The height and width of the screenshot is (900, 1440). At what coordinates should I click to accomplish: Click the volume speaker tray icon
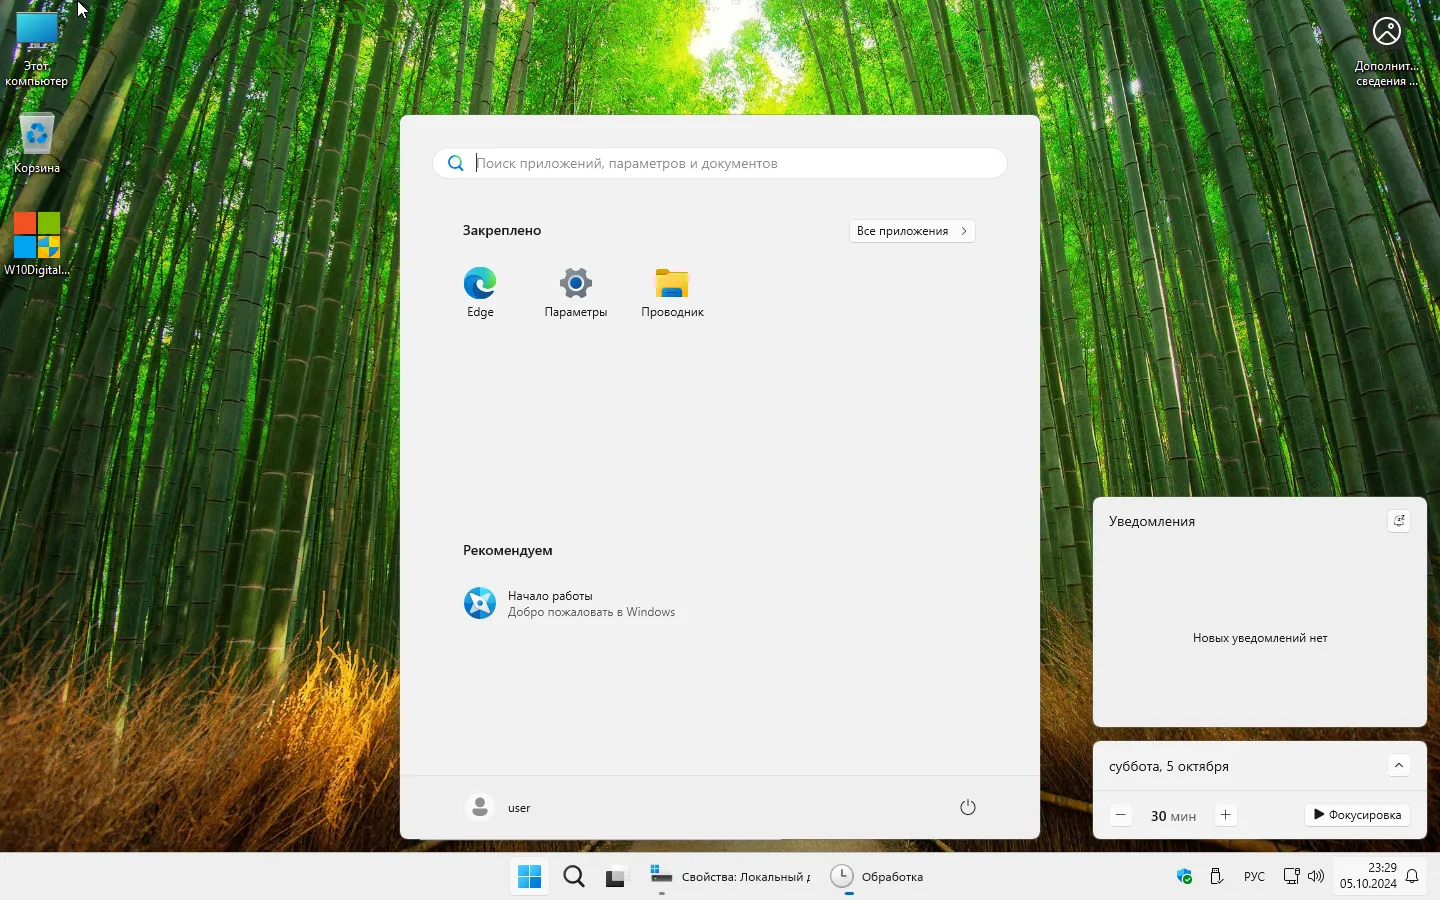tap(1316, 877)
